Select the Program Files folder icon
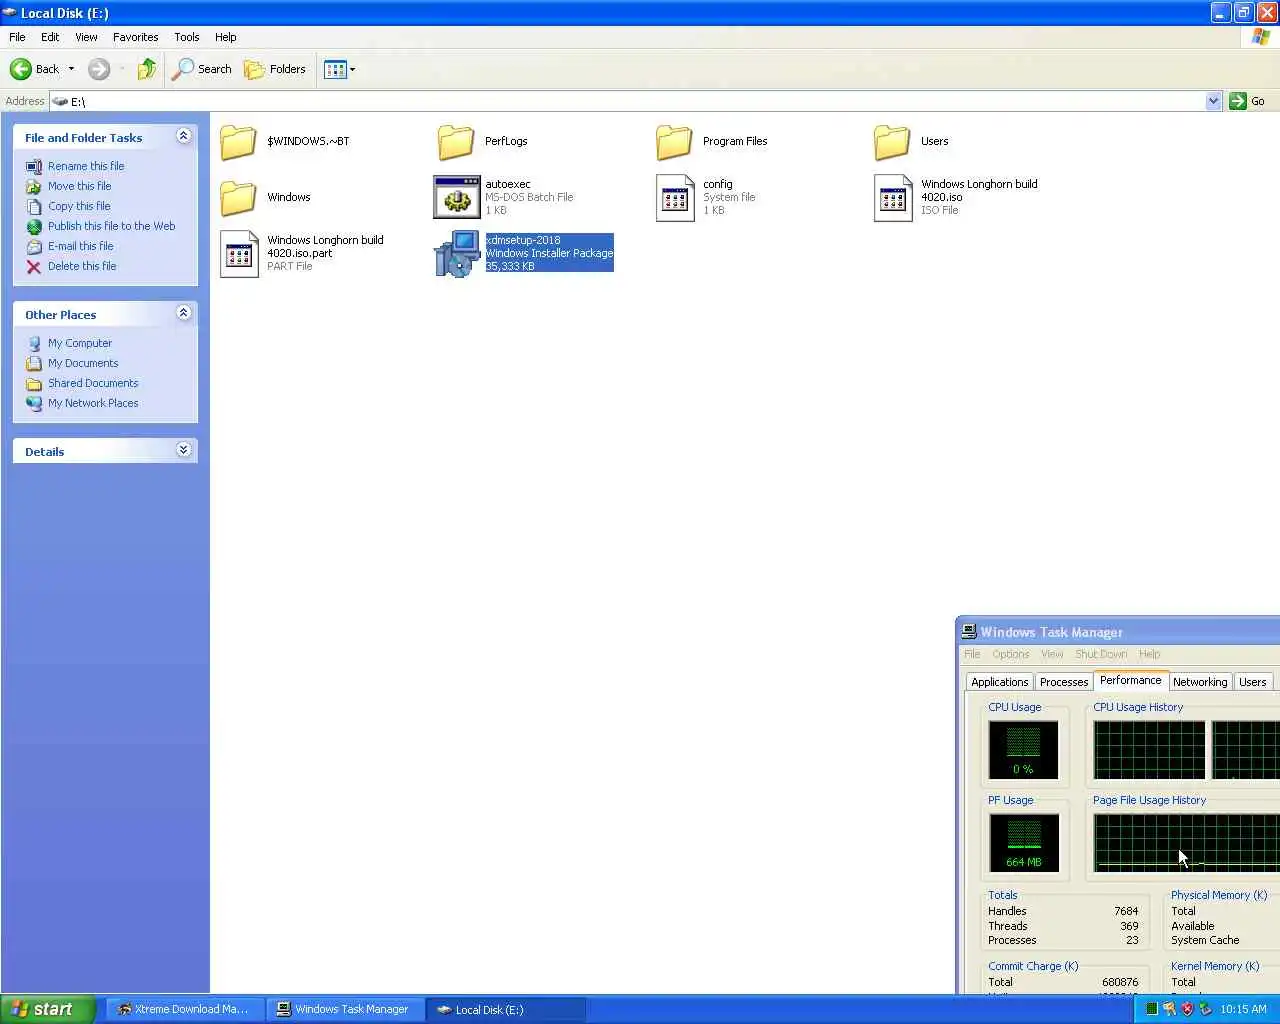 coord(674,142)
